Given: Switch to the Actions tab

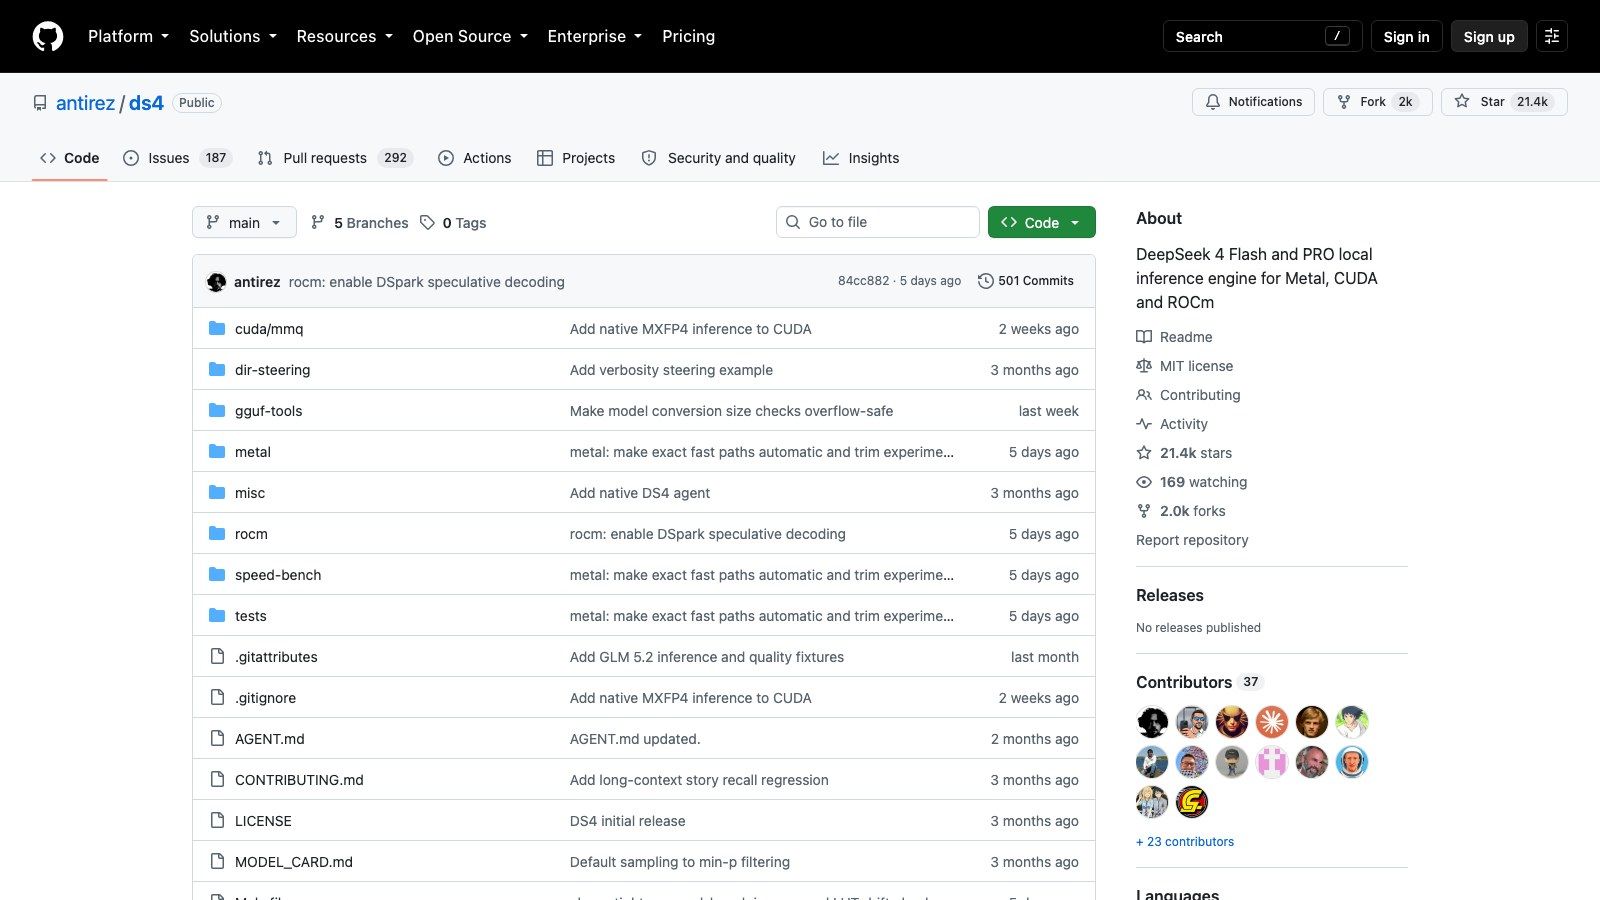Looking at the screenshot, I should [474, 158].
